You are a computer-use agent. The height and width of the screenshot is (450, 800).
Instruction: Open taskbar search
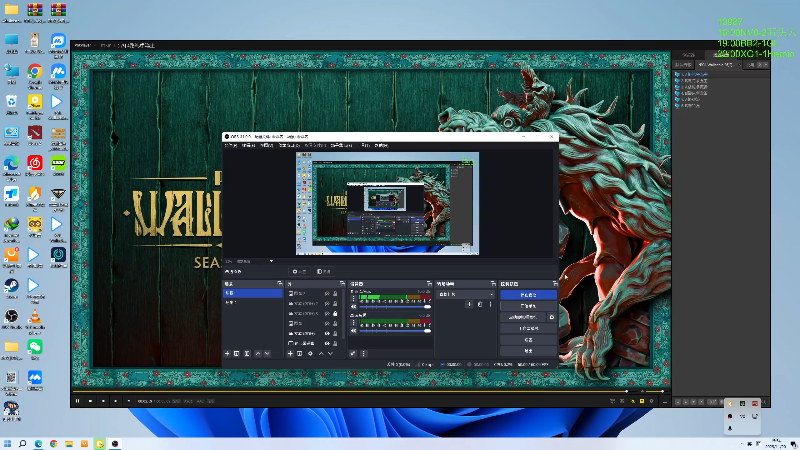(x=22, y=444)
